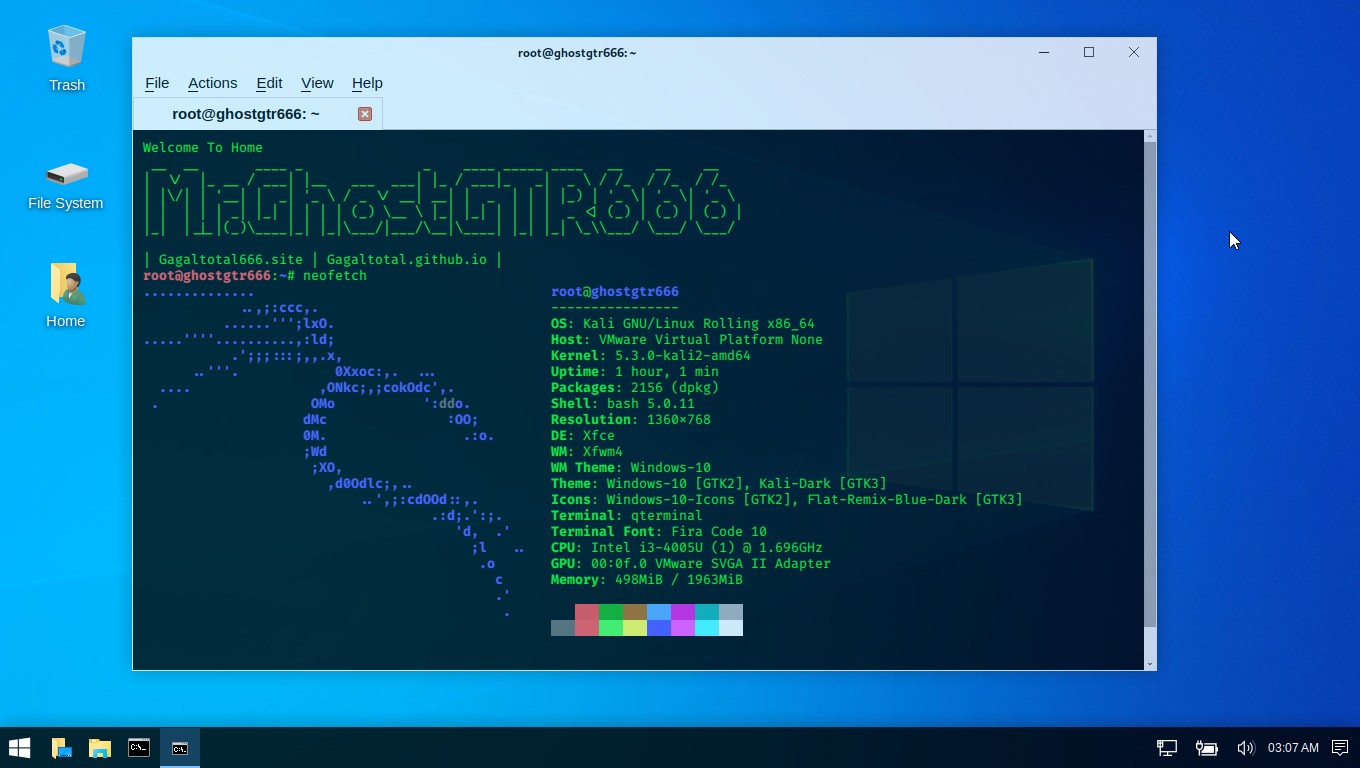Open the Help menu

[367, 83]
